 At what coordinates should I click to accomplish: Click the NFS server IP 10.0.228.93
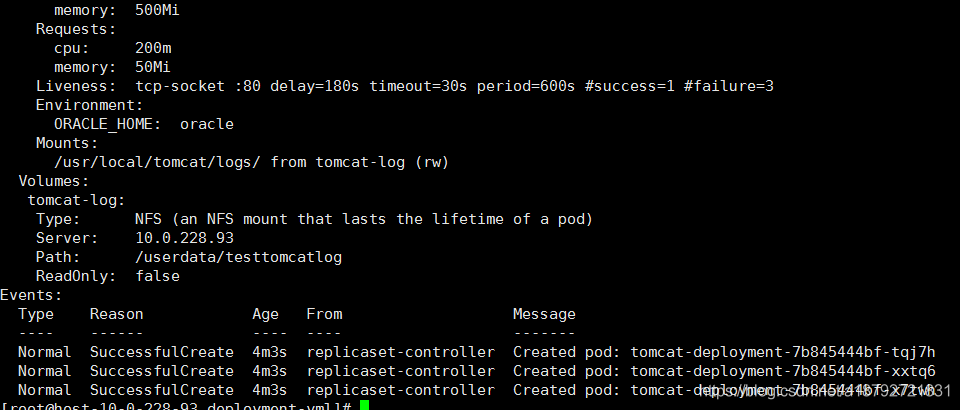coord(184,238)
